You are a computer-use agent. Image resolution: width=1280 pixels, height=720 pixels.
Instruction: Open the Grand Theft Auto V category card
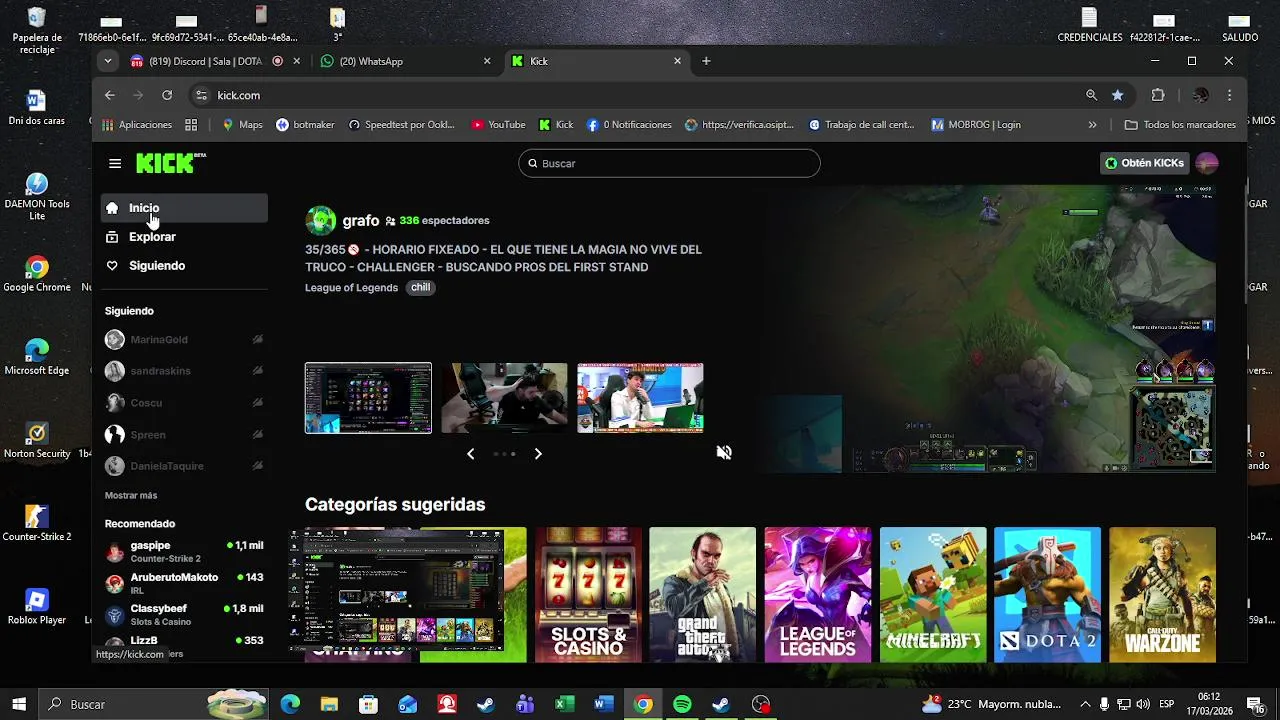coord(703,594)
